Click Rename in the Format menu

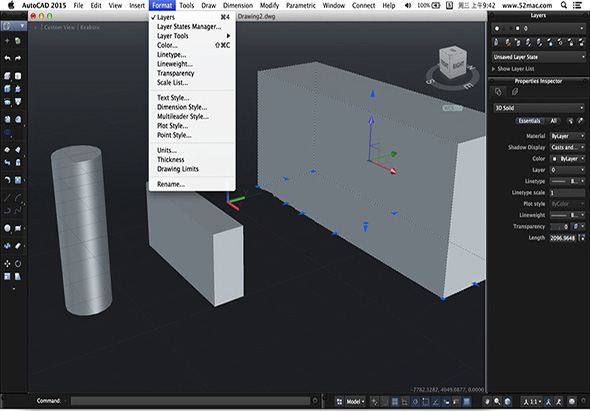point(192,184)
